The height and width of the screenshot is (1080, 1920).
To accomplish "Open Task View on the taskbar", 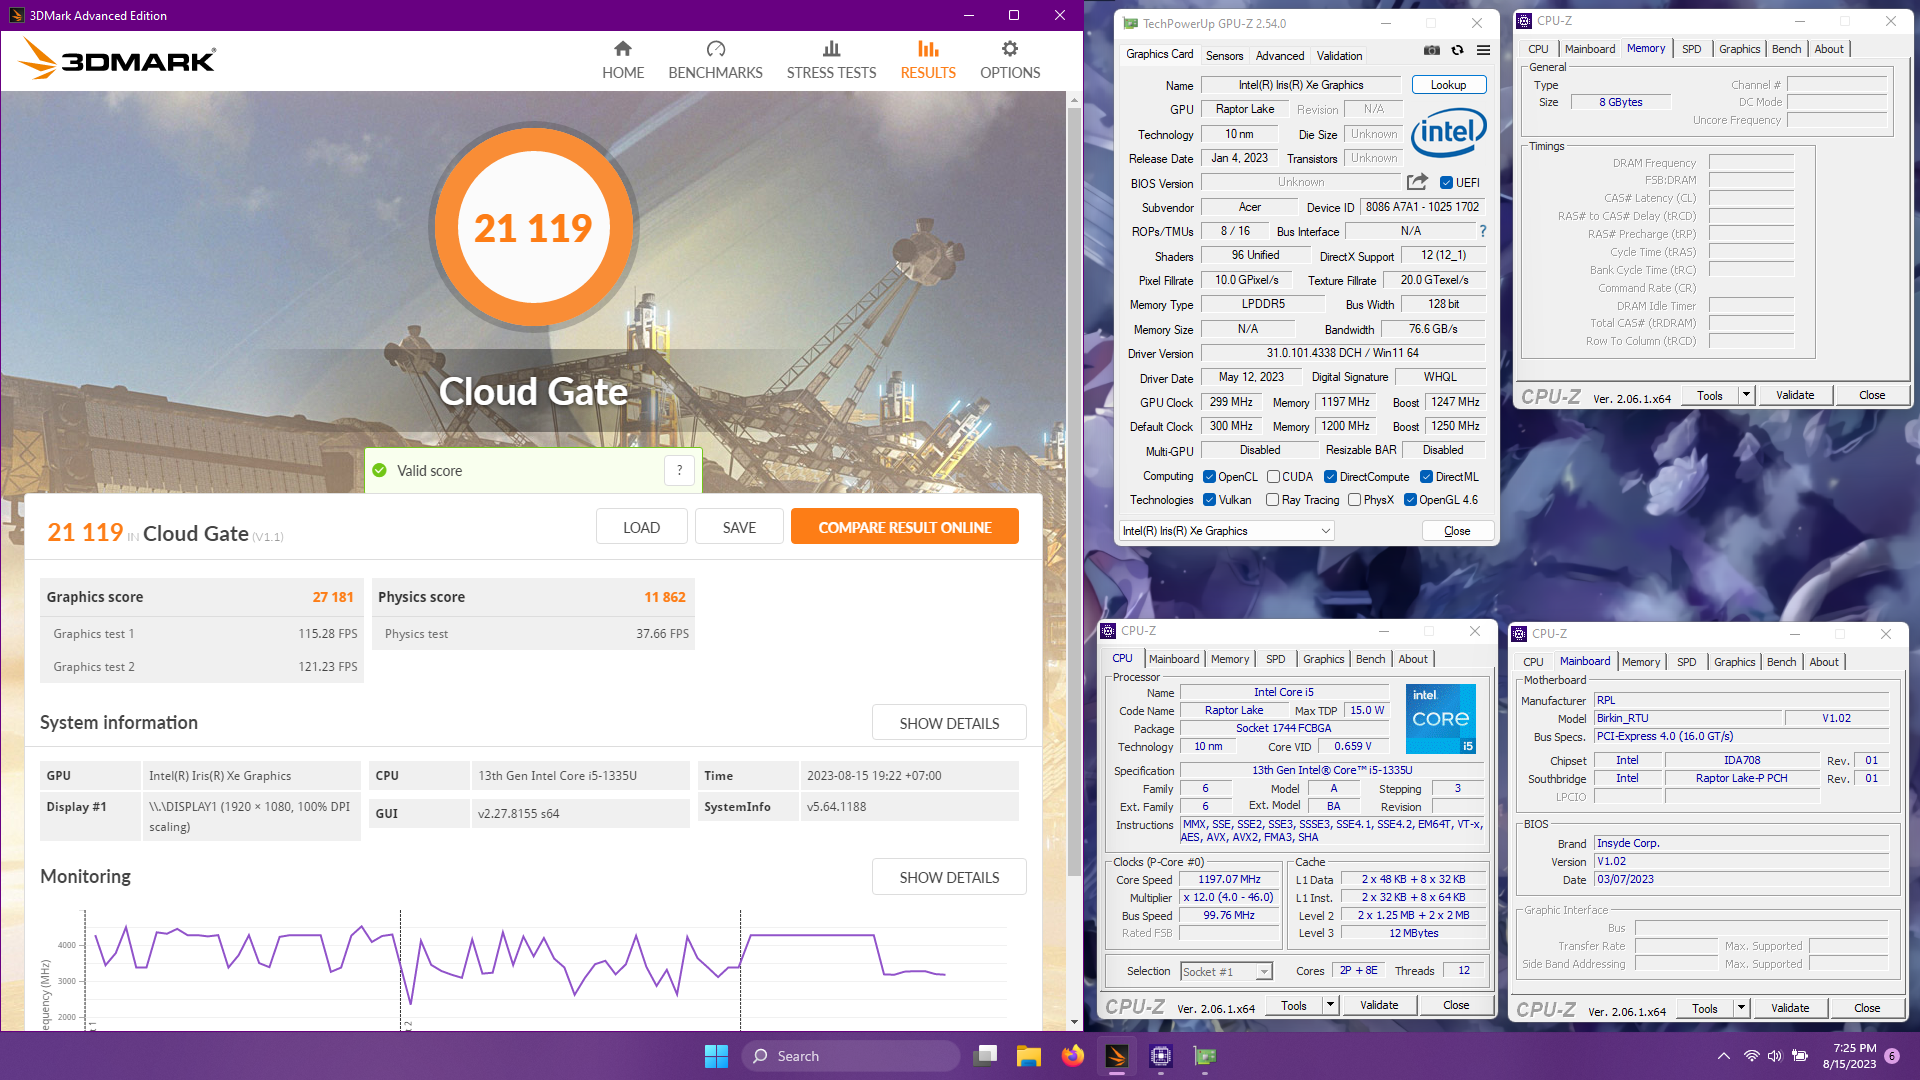I will [x=986, y=1056].
